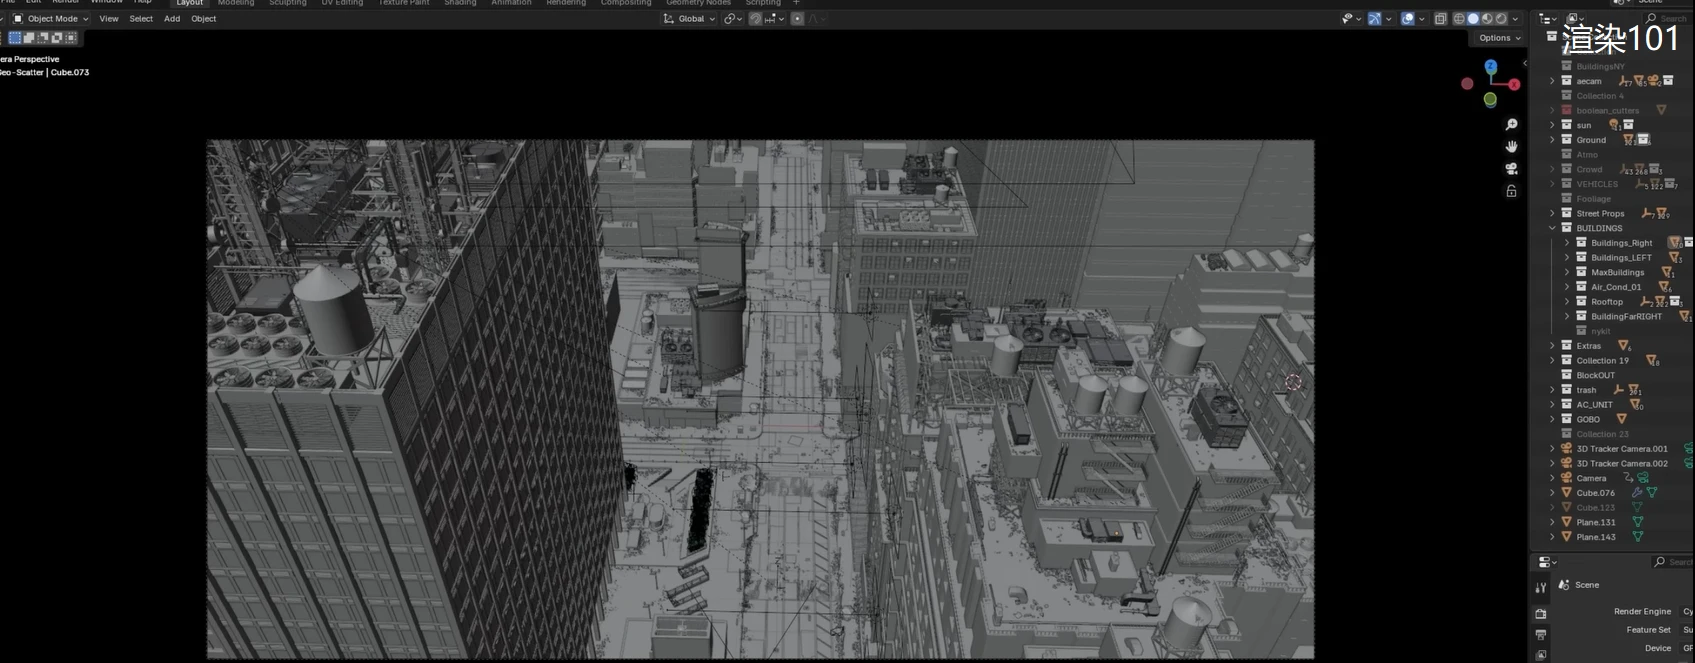Click the zoom magnifier icon in viewport
This screenshot has height=663, width=1695.
pyautogui.click(x=1511, y=125)
